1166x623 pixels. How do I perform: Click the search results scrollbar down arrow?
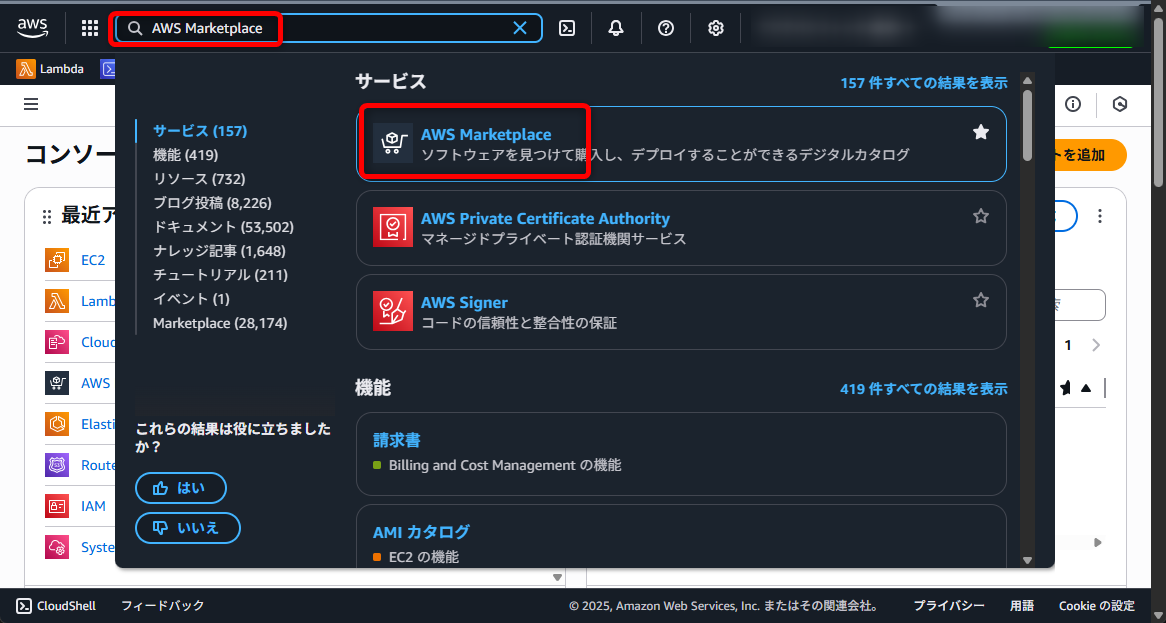1028,561
